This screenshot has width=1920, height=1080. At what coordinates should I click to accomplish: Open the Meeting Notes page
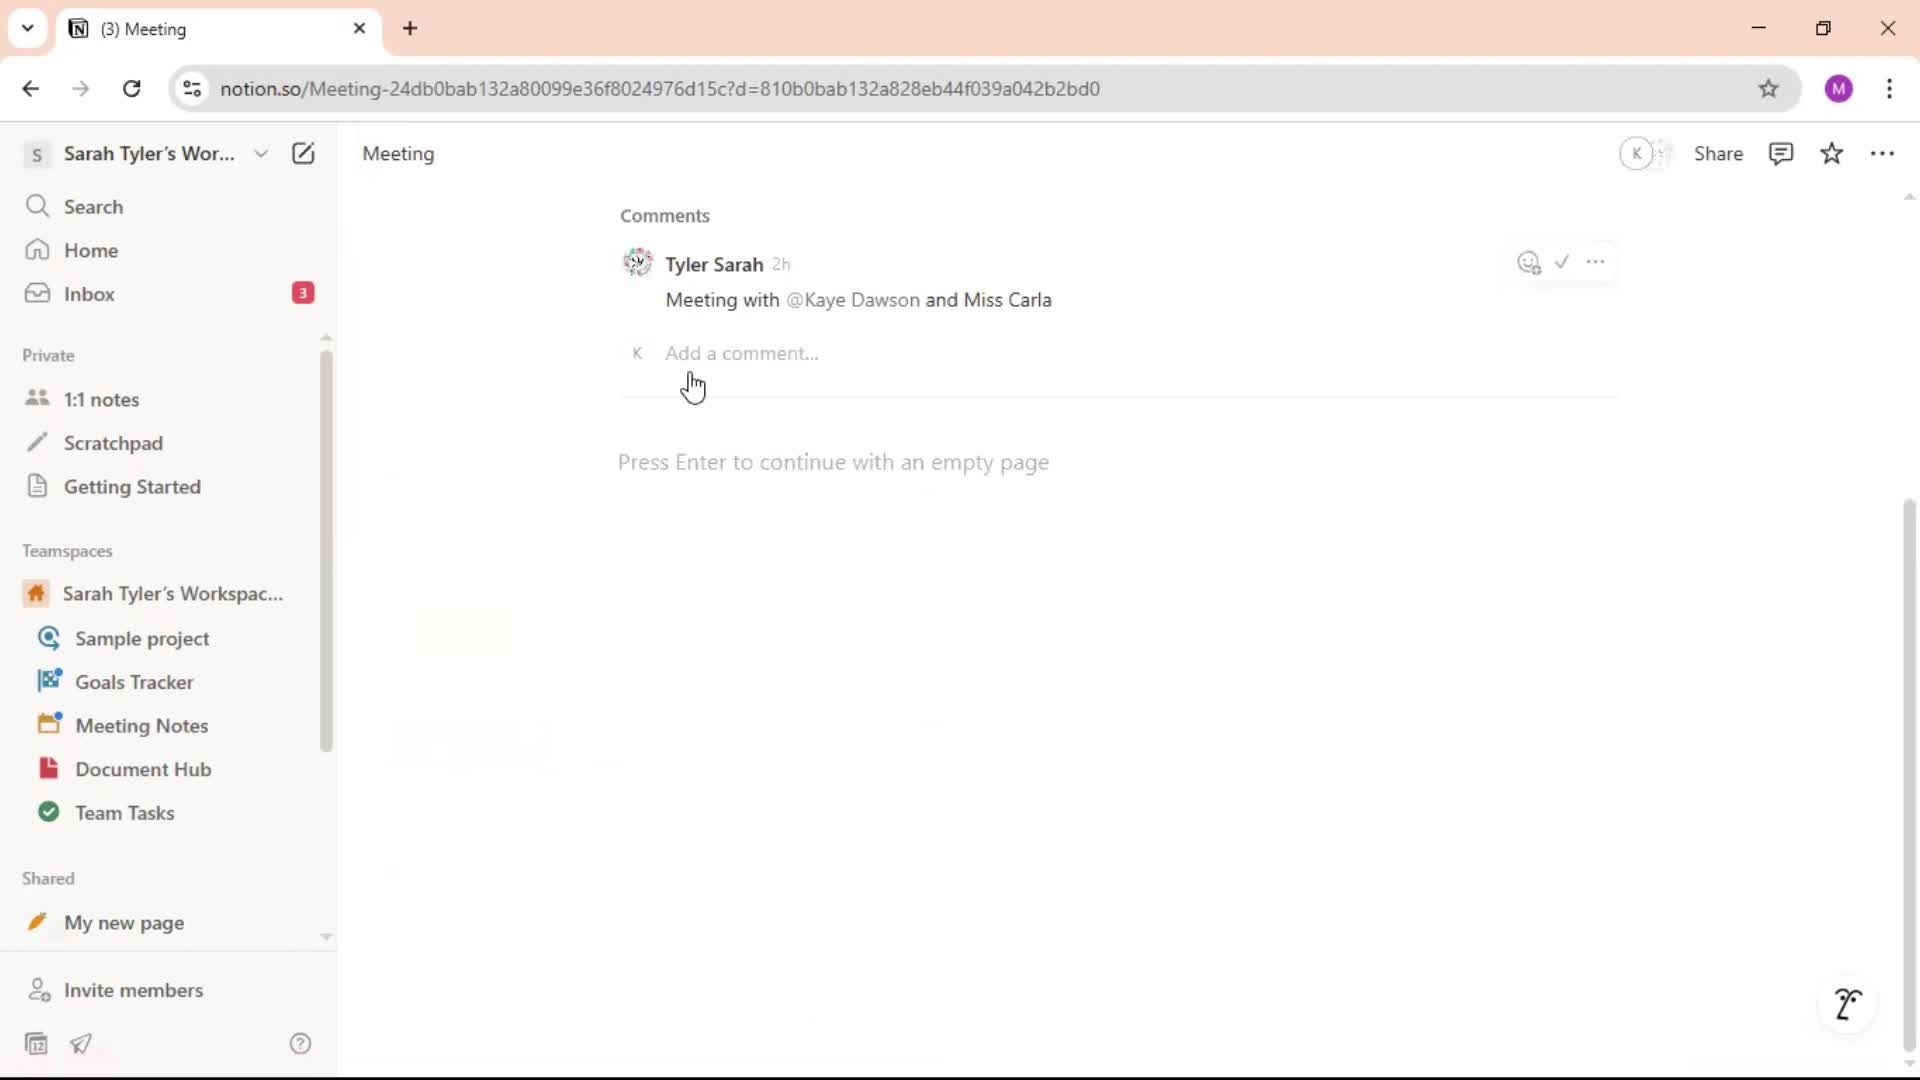pos(170,726)
